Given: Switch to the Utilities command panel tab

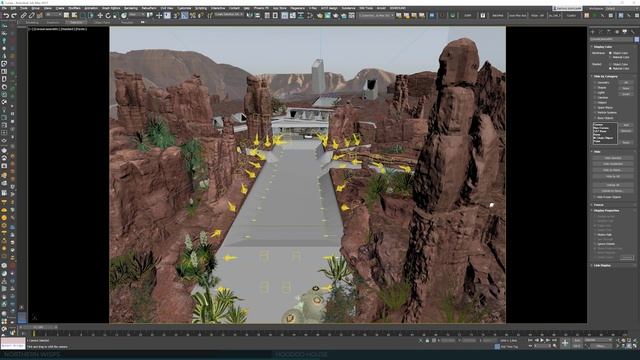Looking at the screenshot, I should 633,31.
